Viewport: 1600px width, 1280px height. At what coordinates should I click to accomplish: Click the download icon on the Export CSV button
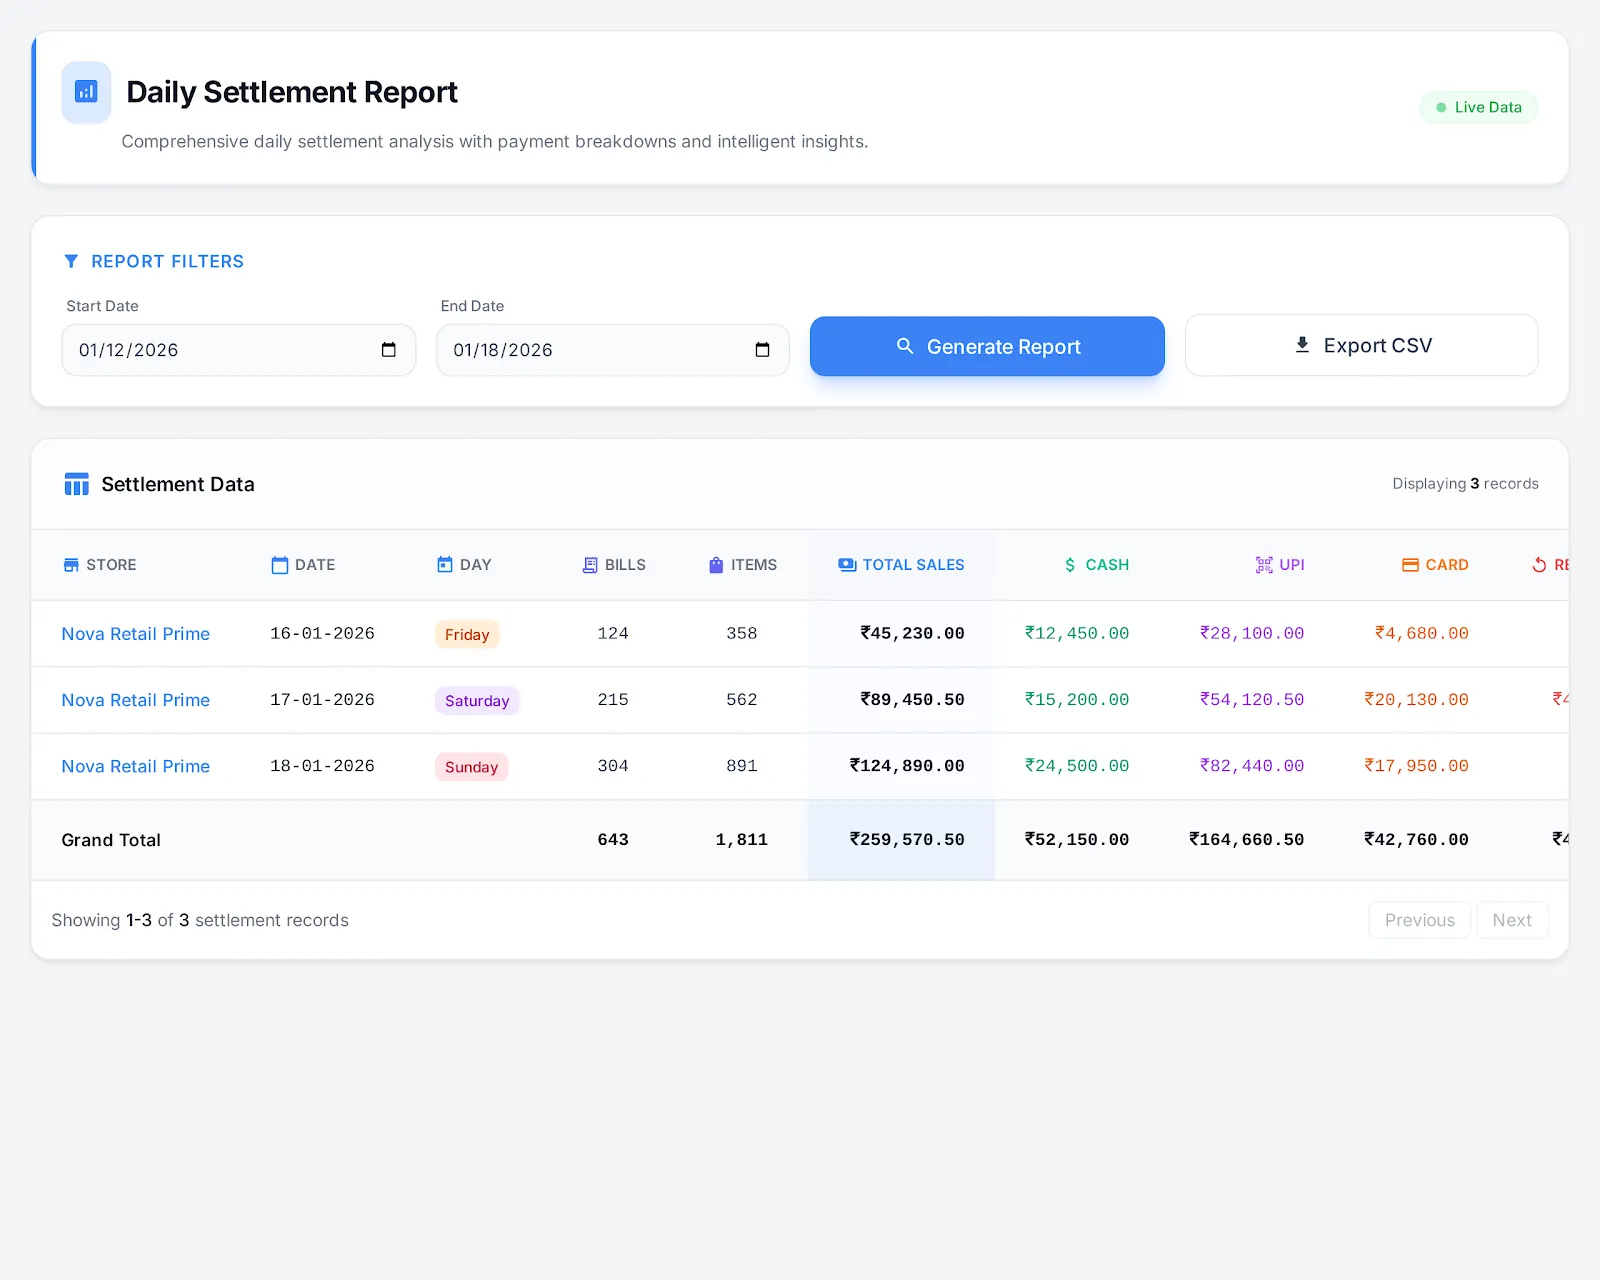(1301, 345)
